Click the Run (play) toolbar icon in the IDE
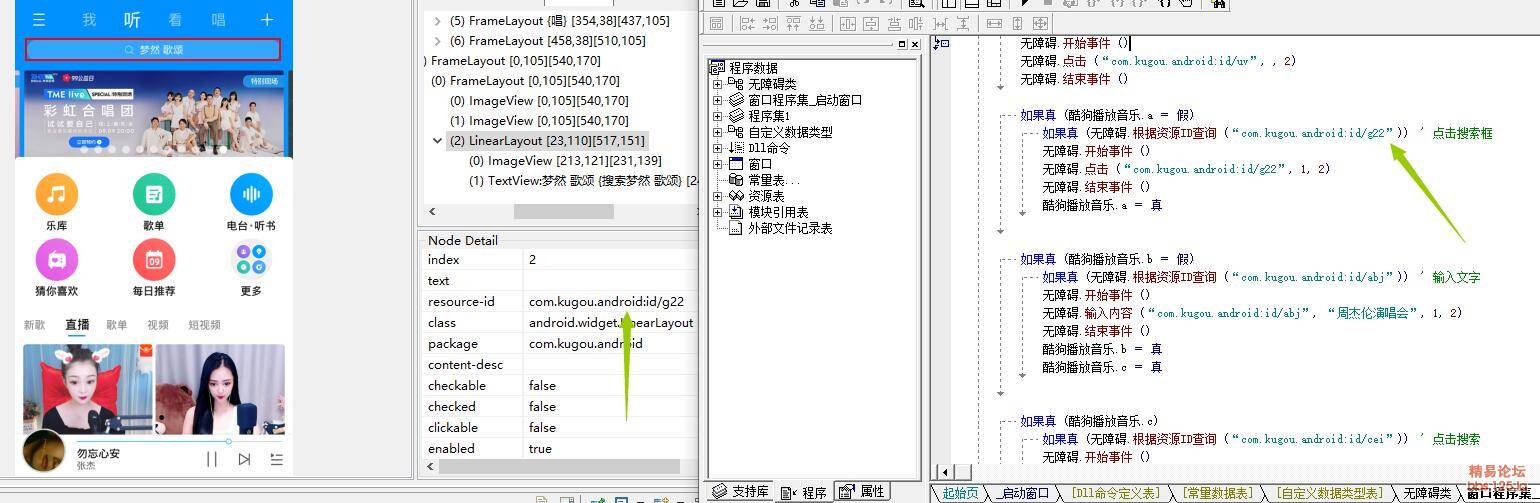This screenshot has width=1540, height=503. point(1025,4)
